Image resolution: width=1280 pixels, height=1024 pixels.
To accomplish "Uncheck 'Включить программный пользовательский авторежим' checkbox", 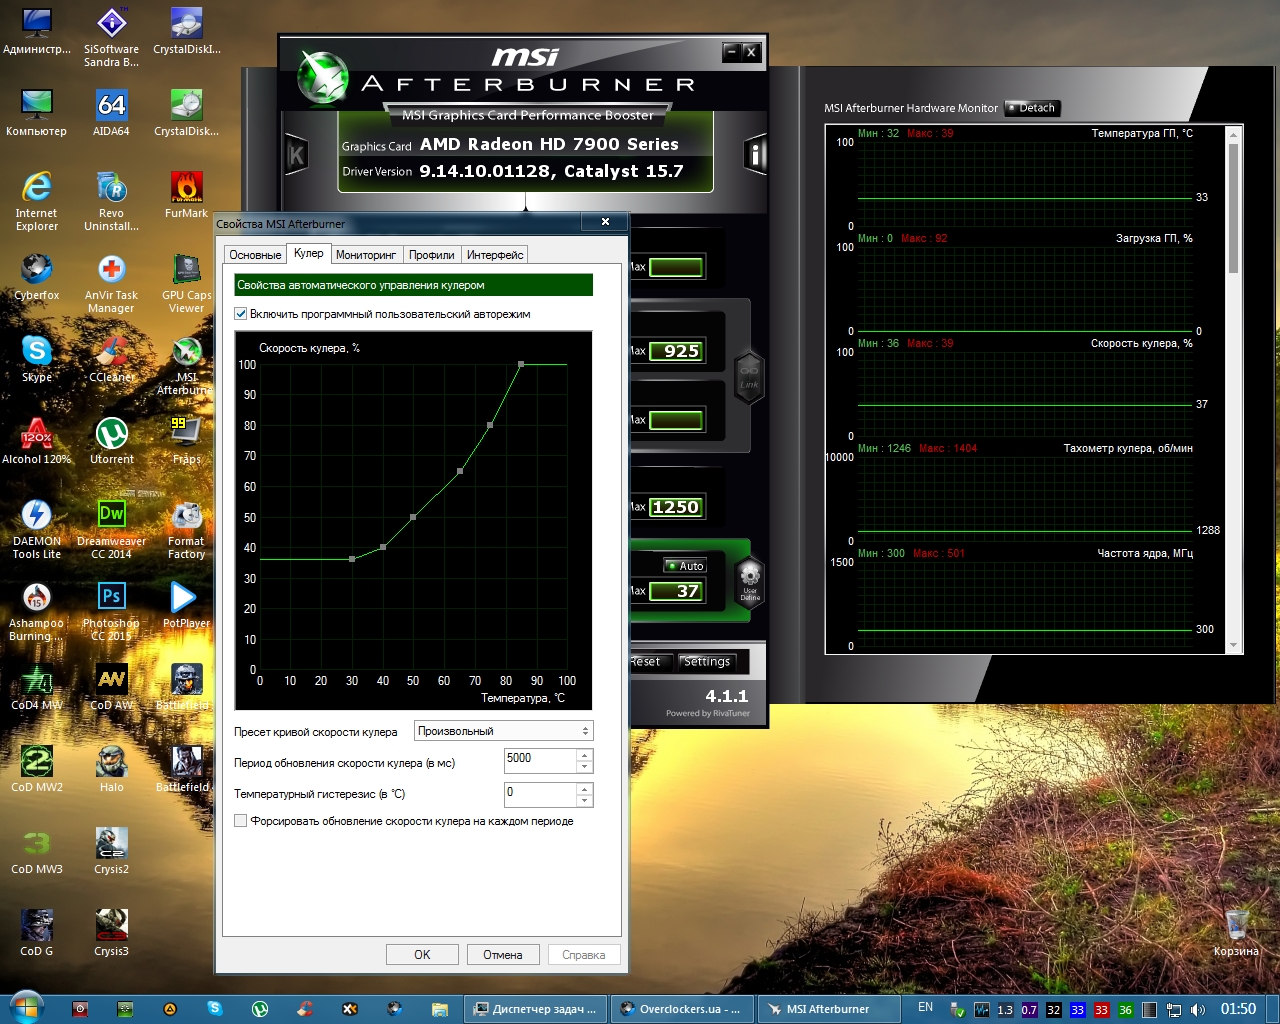I will [x=240, y=314].
